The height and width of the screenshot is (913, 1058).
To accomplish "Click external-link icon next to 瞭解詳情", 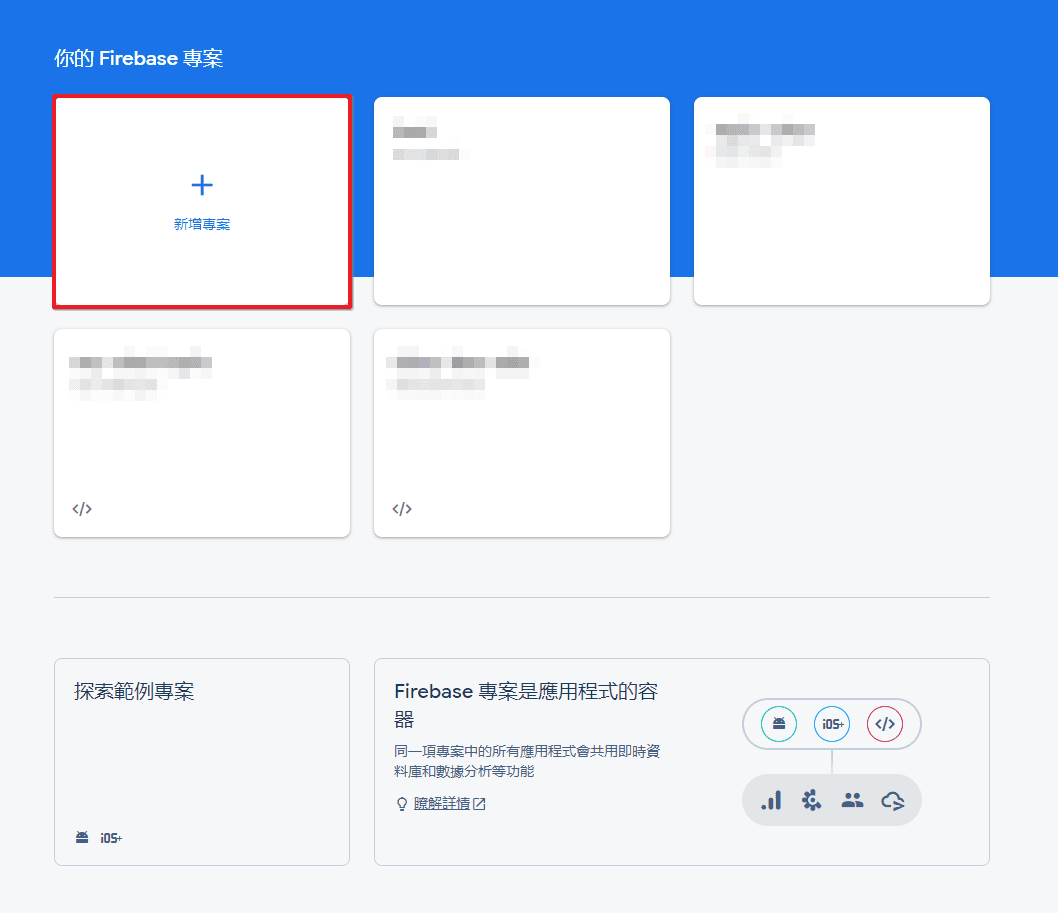I will coord(479,804).
